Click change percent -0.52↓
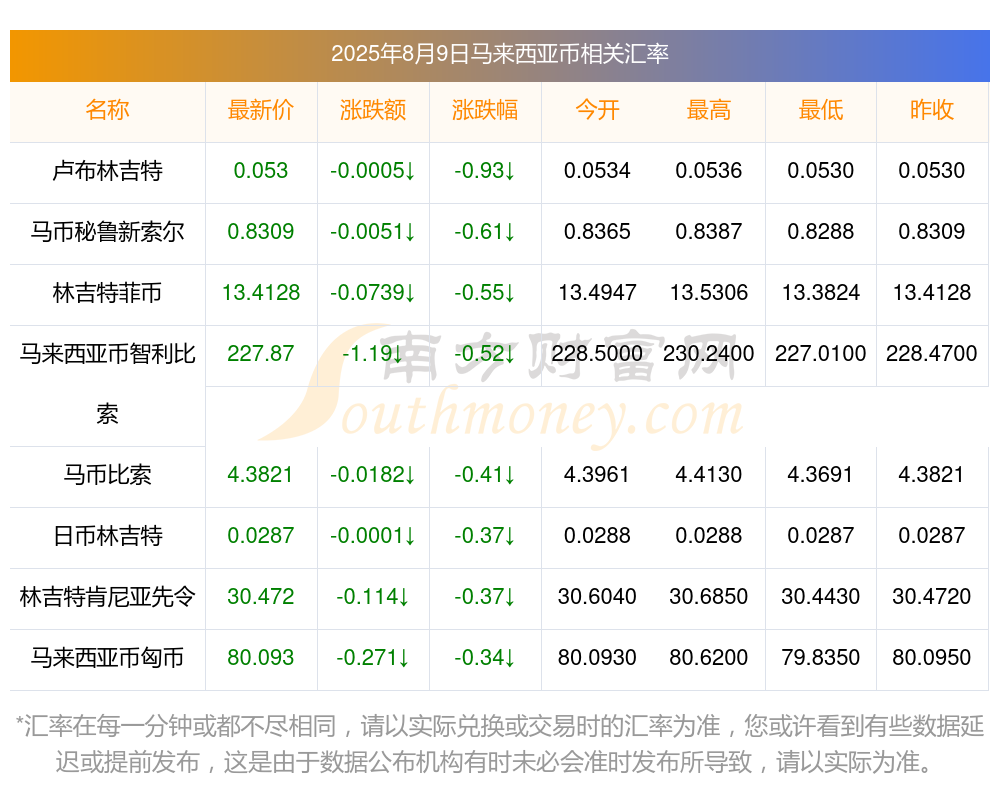Image resolution: width=1000 pixels, height=793 pixels. pos(485,353)
